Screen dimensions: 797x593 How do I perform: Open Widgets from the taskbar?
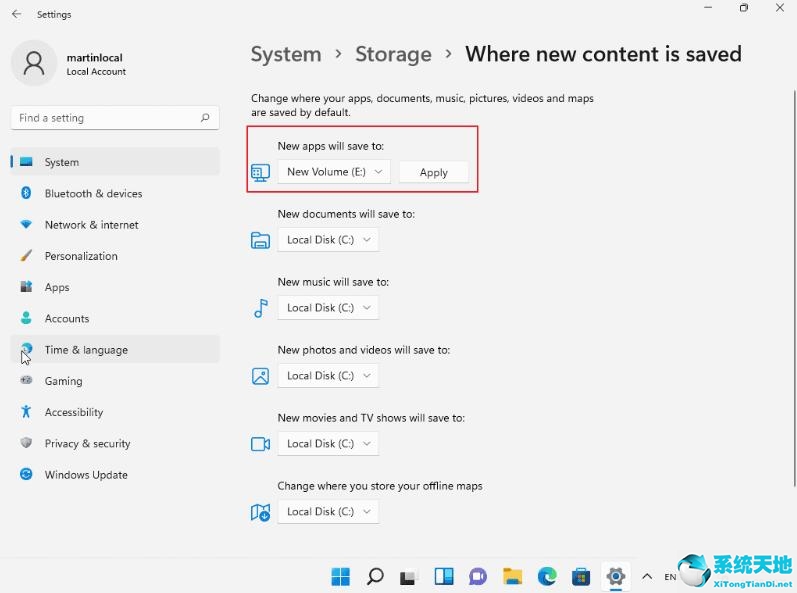[444, 576]
